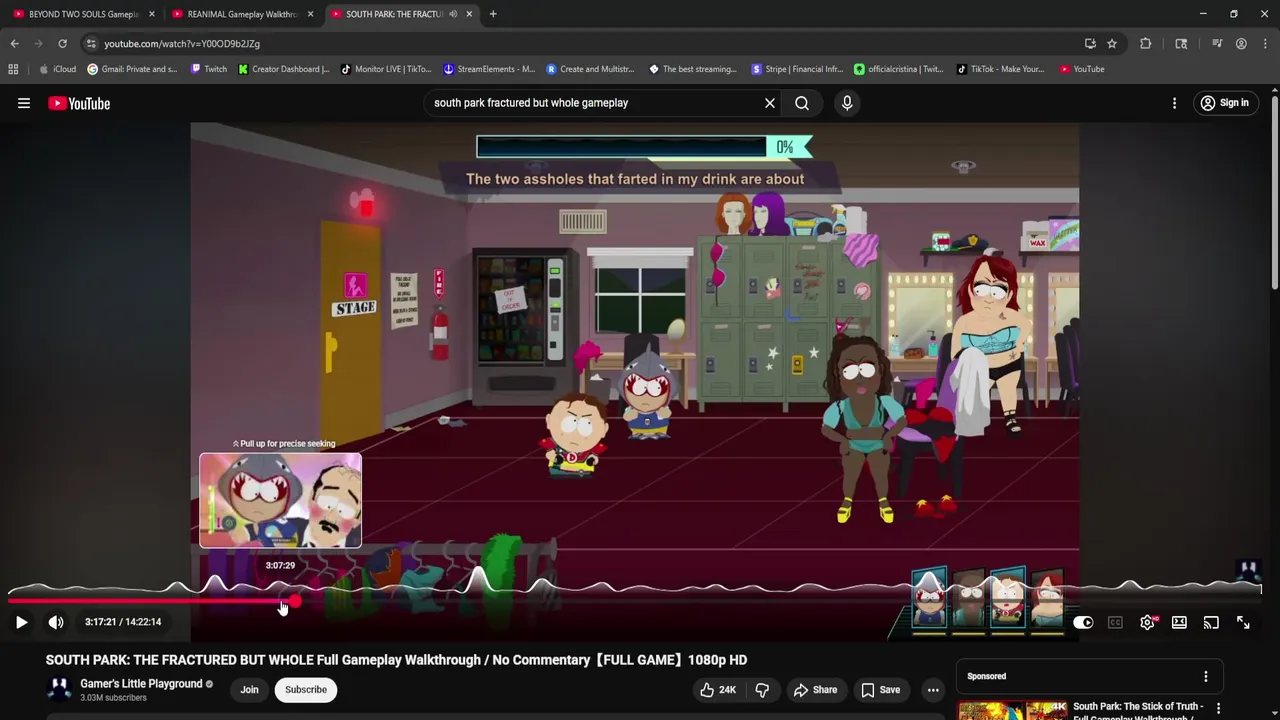Open Chrome three-dot menu
Viewport: 1280px width, 720px height.
click(x=1264, y=44)
